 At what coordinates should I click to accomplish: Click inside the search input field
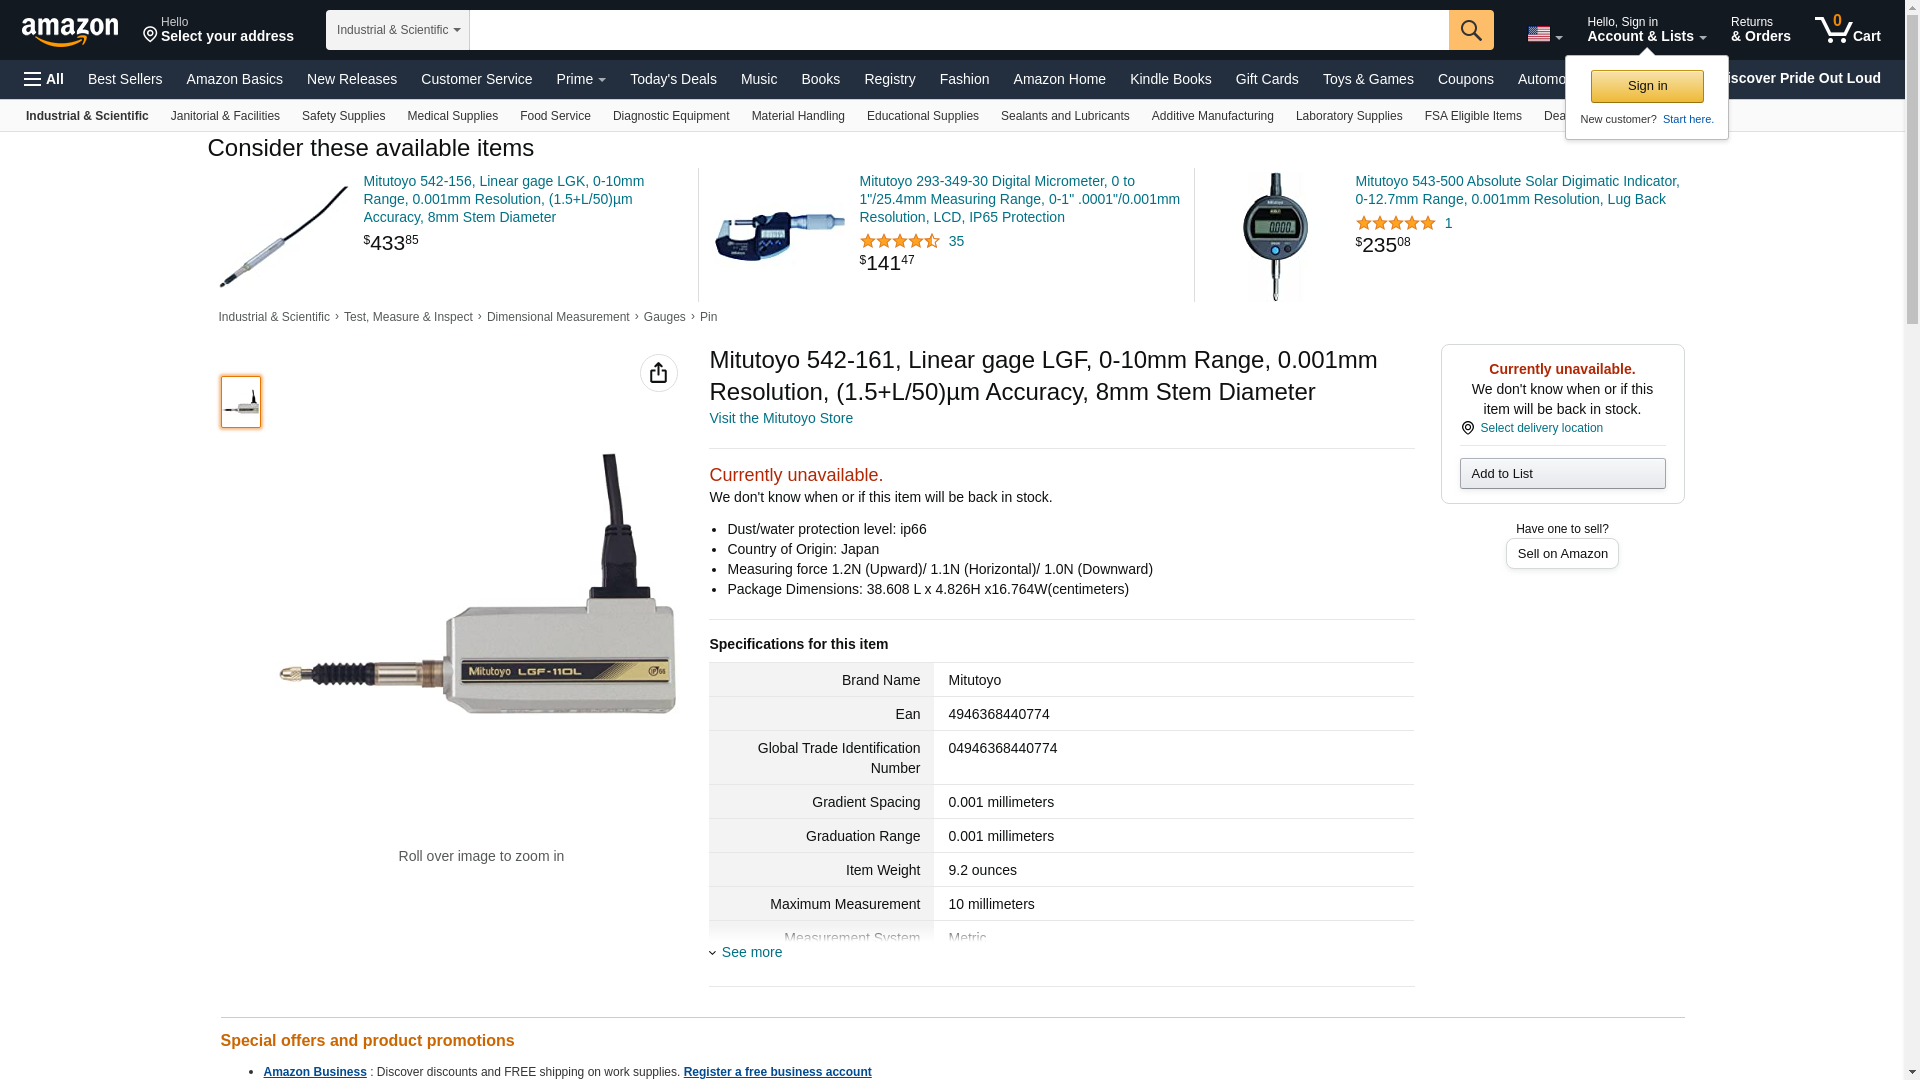(958, 30)
